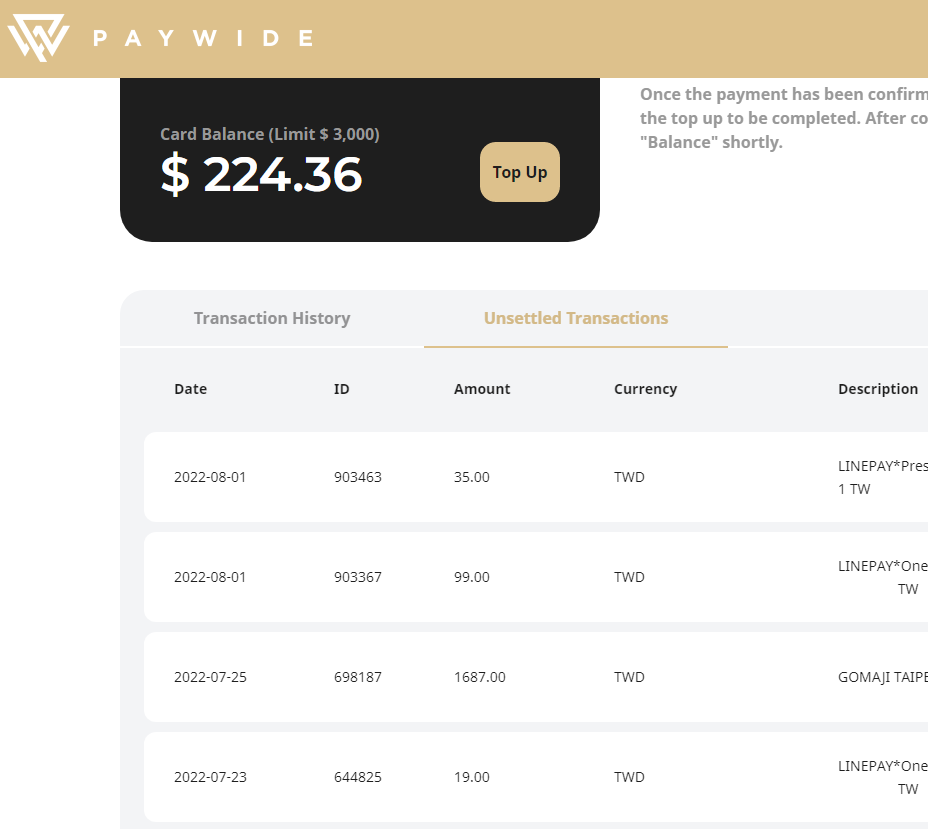Click the 99.00 amount cell
This screenshot has width=928, height=829.
[x=472, y=577]
